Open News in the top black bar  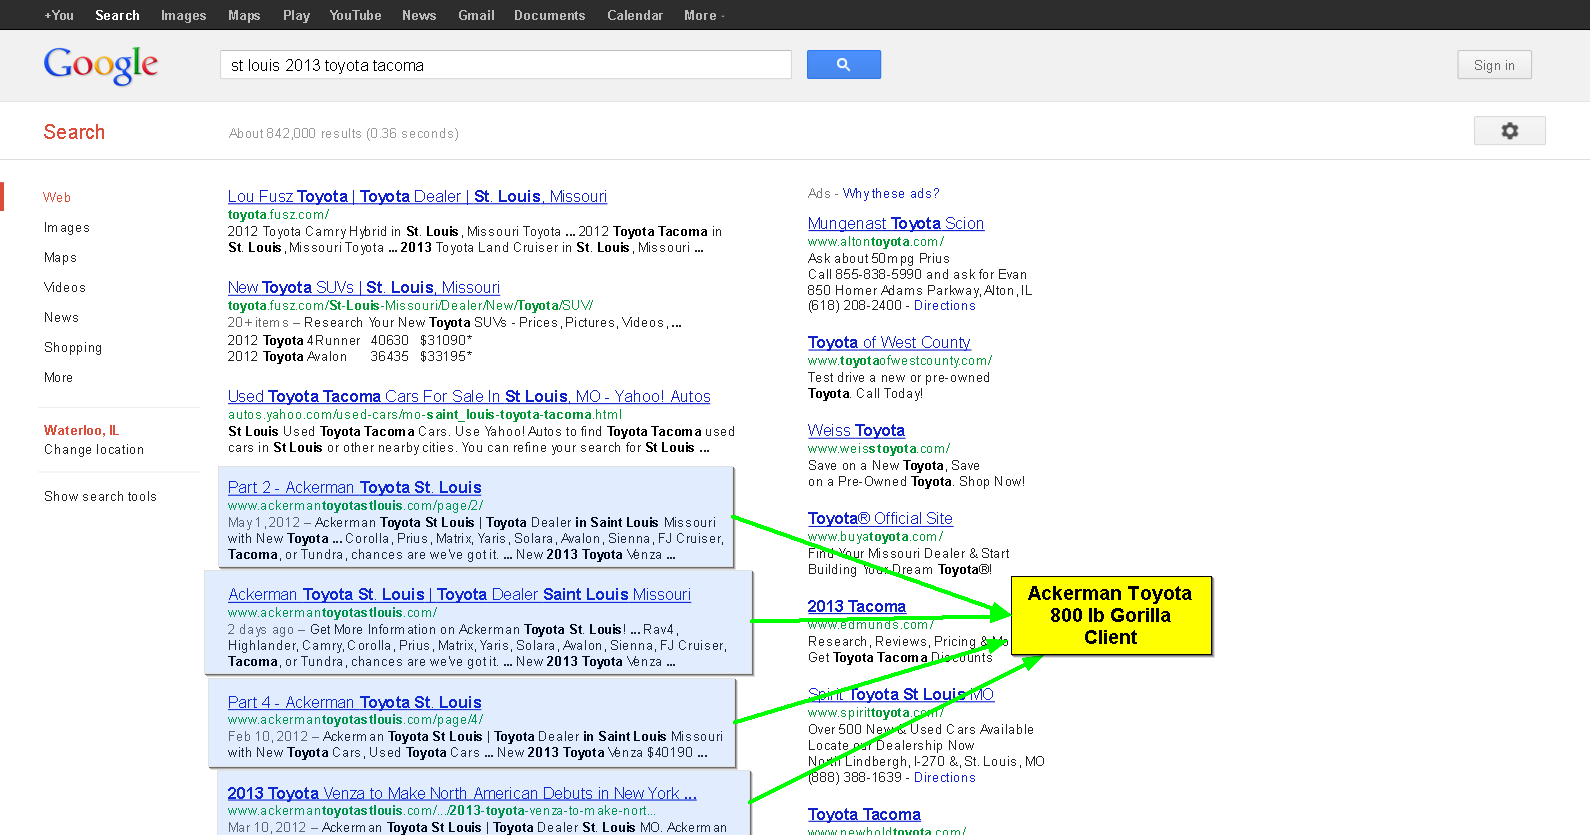(419, 15)
